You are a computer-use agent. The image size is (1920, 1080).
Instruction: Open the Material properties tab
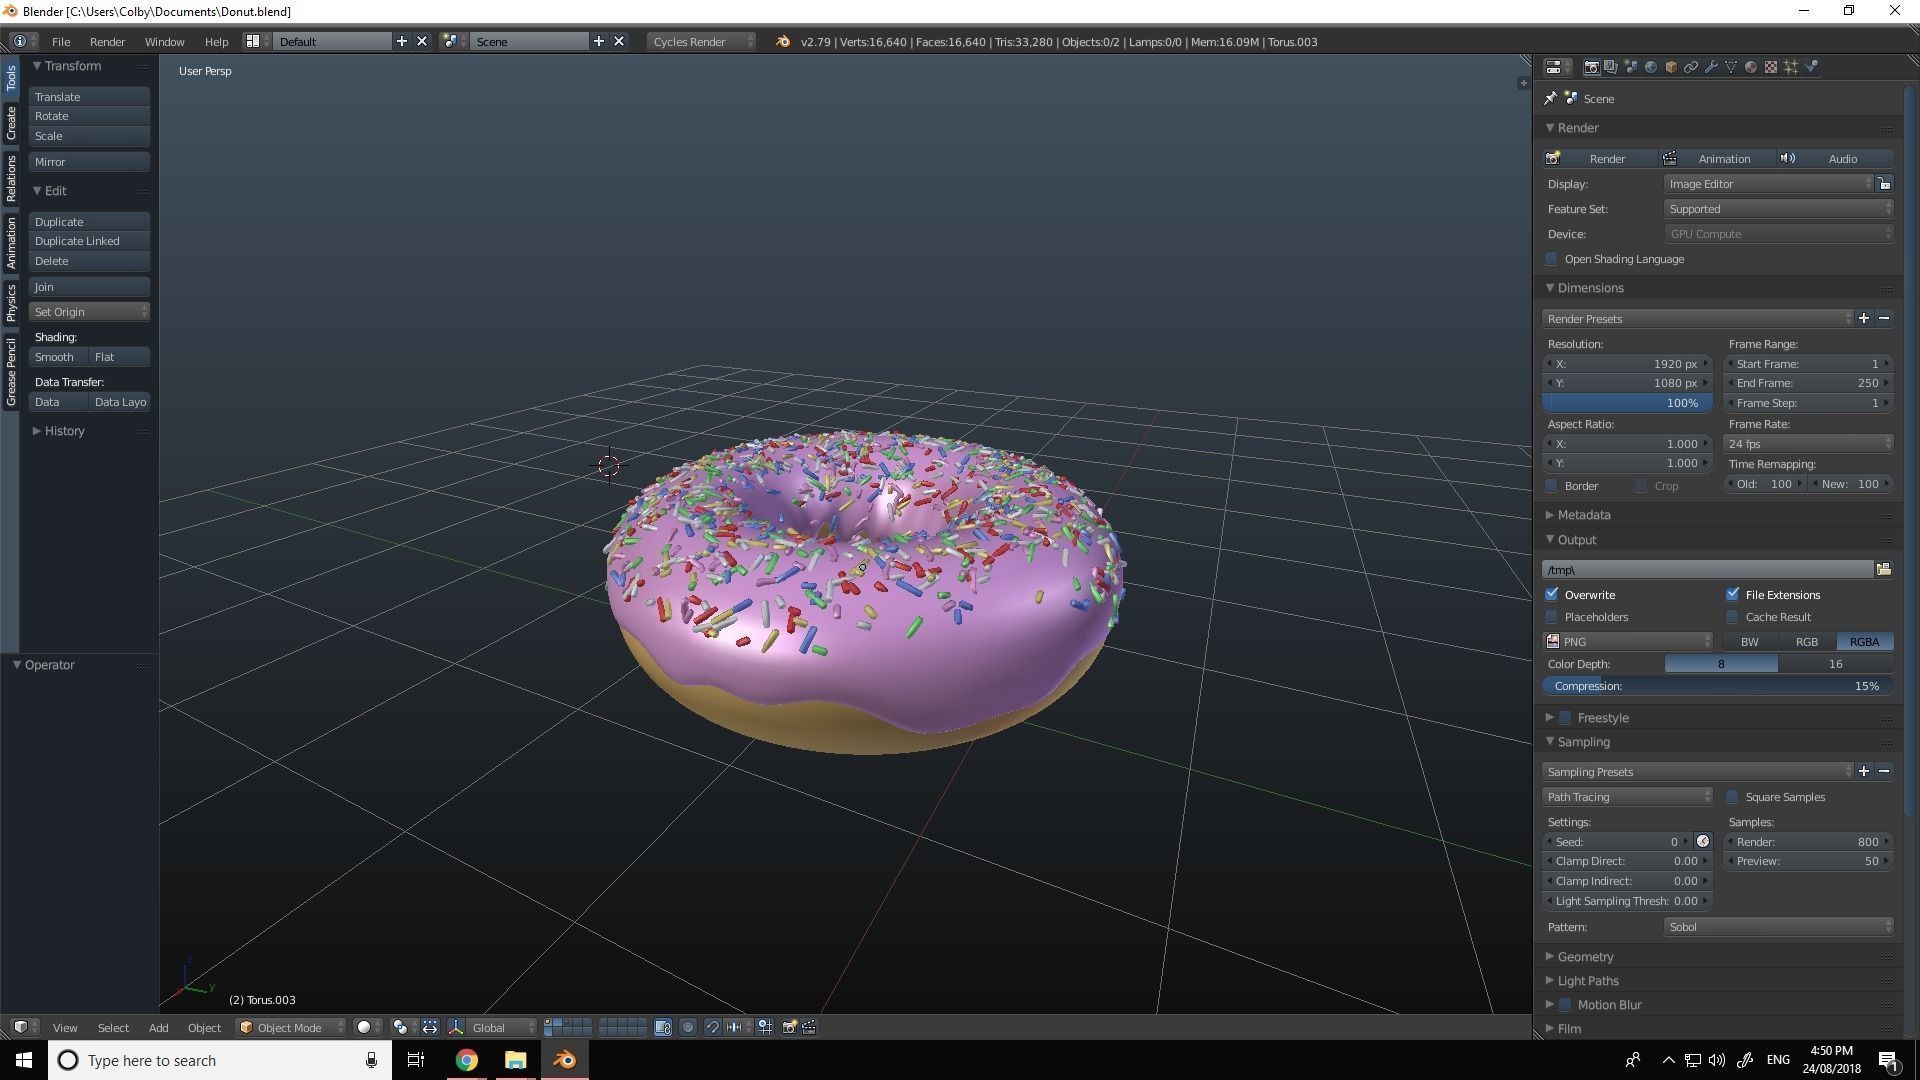pos(1751,67)
